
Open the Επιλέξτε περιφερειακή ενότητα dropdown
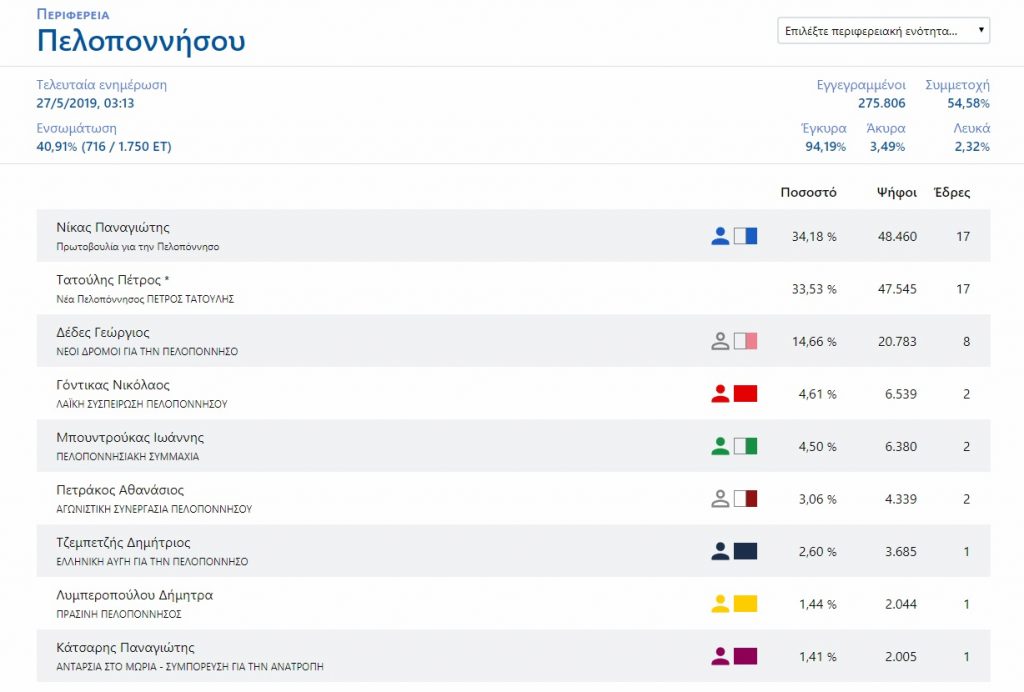point(884,31)
